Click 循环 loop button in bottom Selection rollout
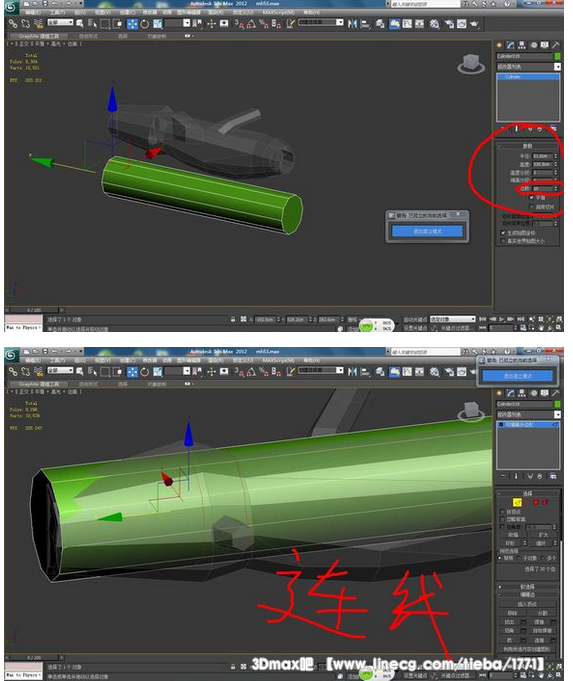The width and height of the screenshot is (573, 681). 541,543
